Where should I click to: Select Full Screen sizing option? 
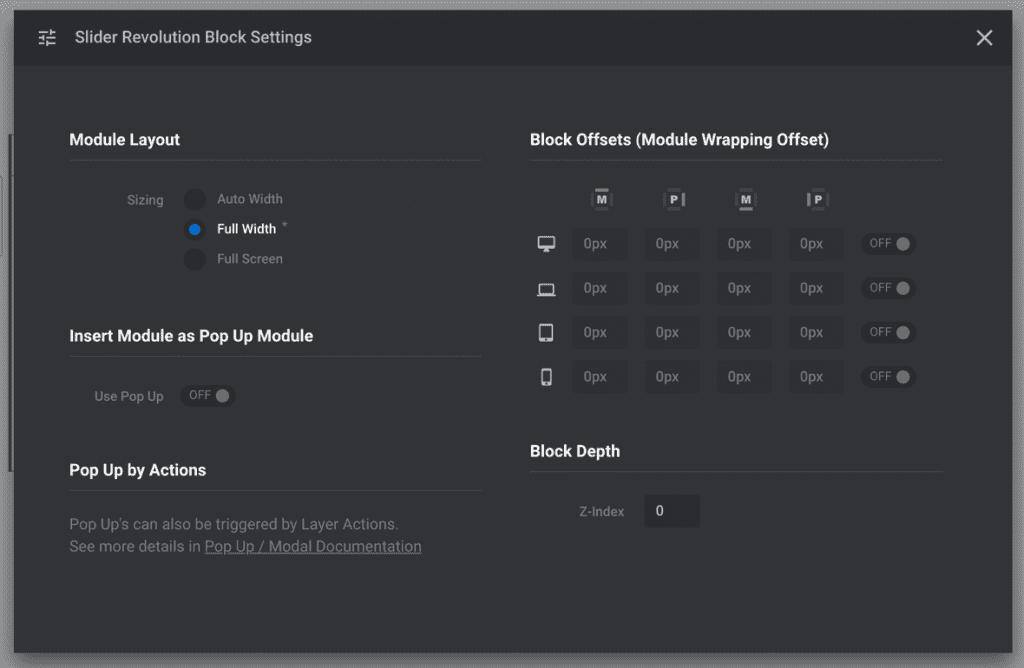tap(195, 259)
